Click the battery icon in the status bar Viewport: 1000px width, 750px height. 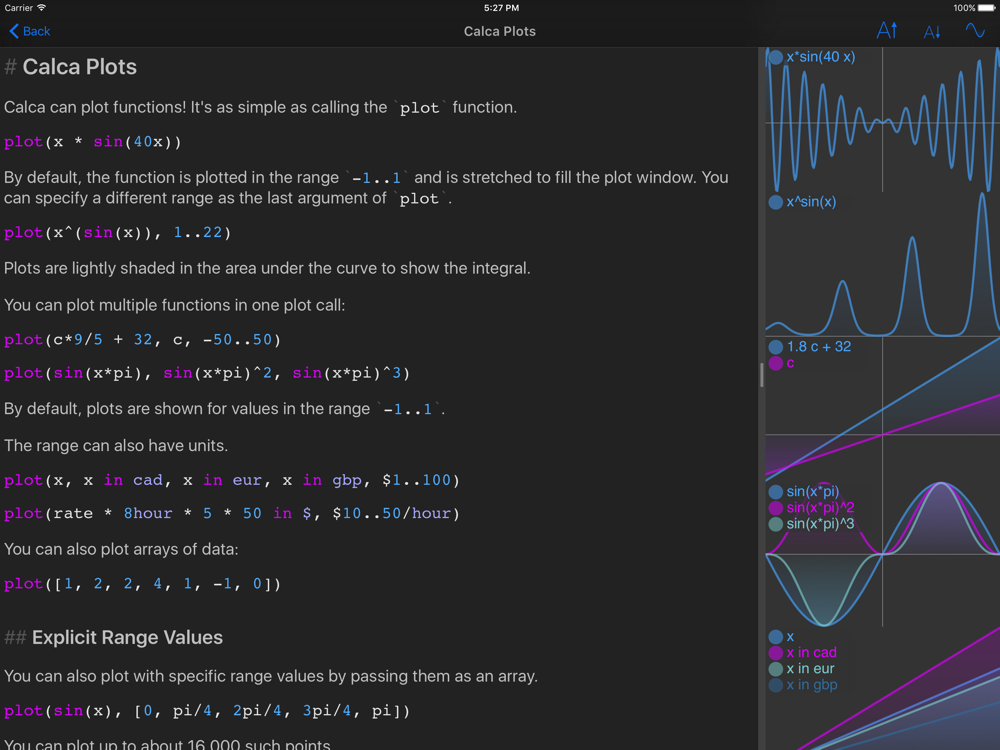pos(986,8)
